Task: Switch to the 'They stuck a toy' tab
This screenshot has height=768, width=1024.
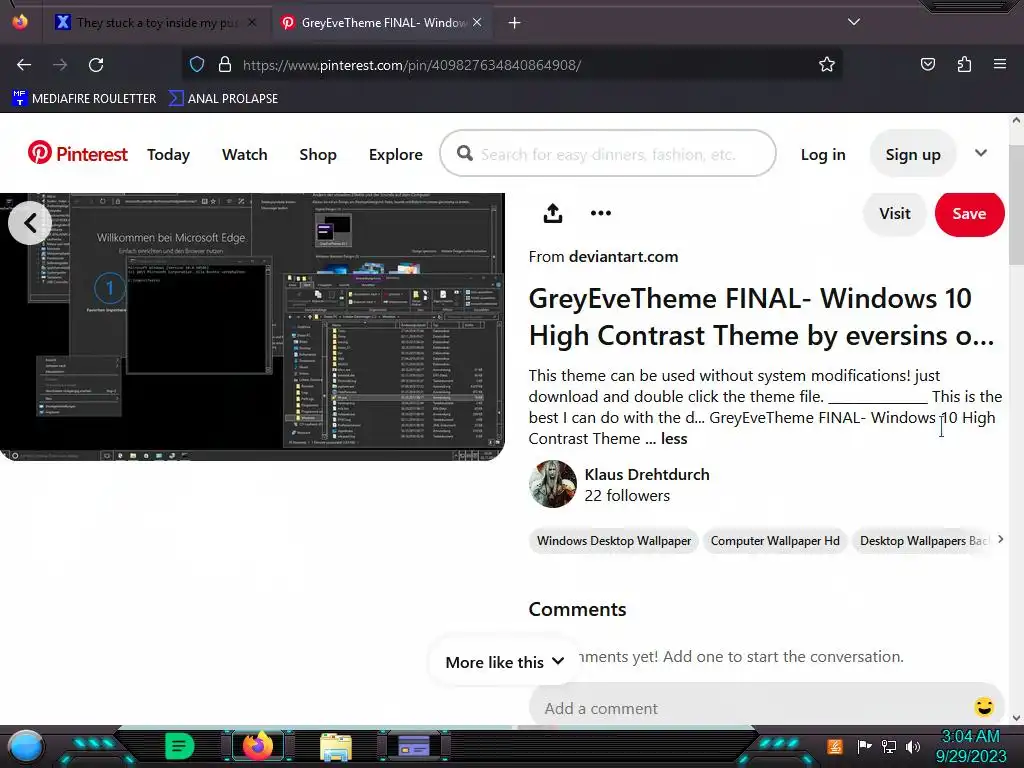Action: pyautogui.click(x=157, y=23)
